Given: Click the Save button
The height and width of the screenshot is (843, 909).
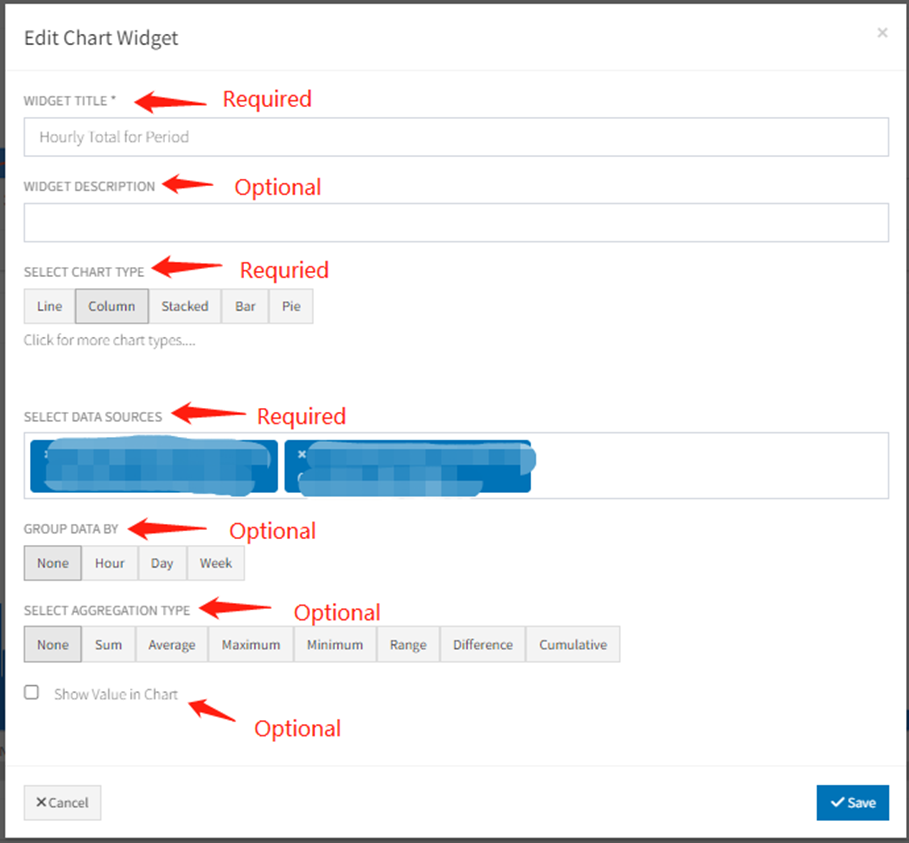Looking at the screenshot, I should 852,802.
